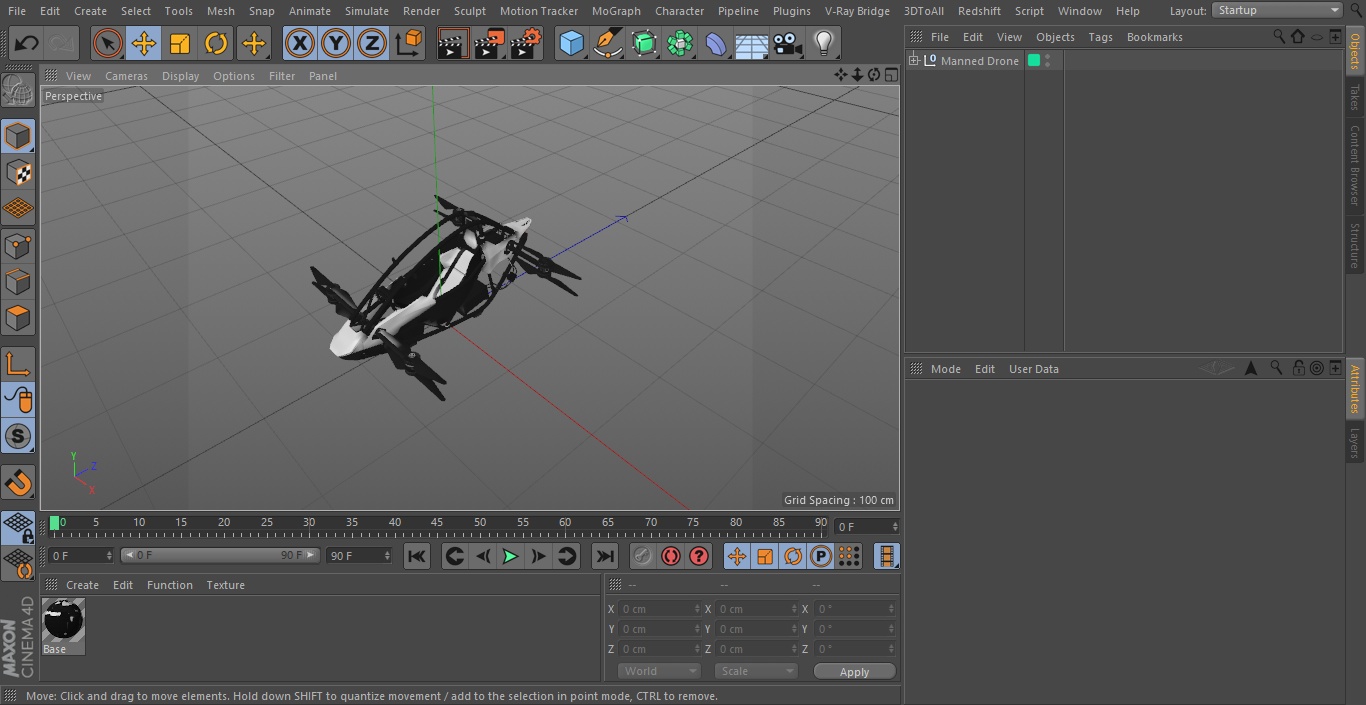This screenshot has height=705, width=1366.
Task: Open the Sculpt menu
Action: [469, 11]
